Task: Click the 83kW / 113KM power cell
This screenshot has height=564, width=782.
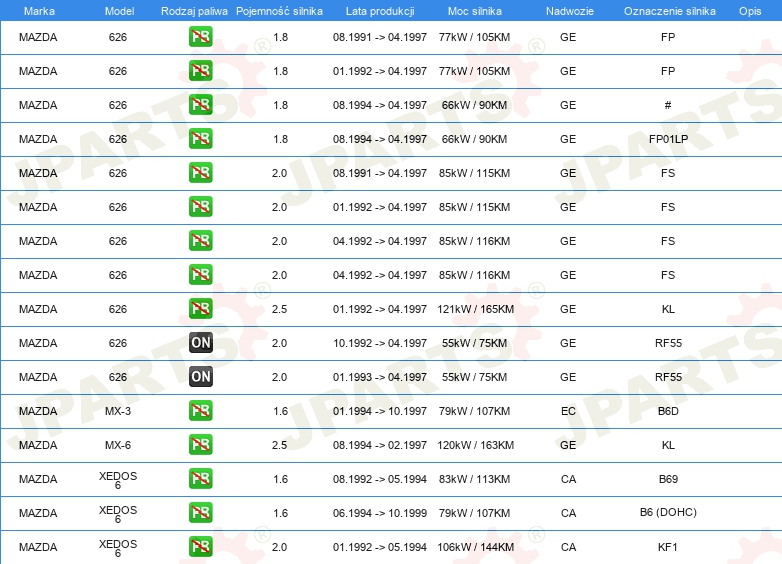Action: pyautogui.click(x=474, y=479)
